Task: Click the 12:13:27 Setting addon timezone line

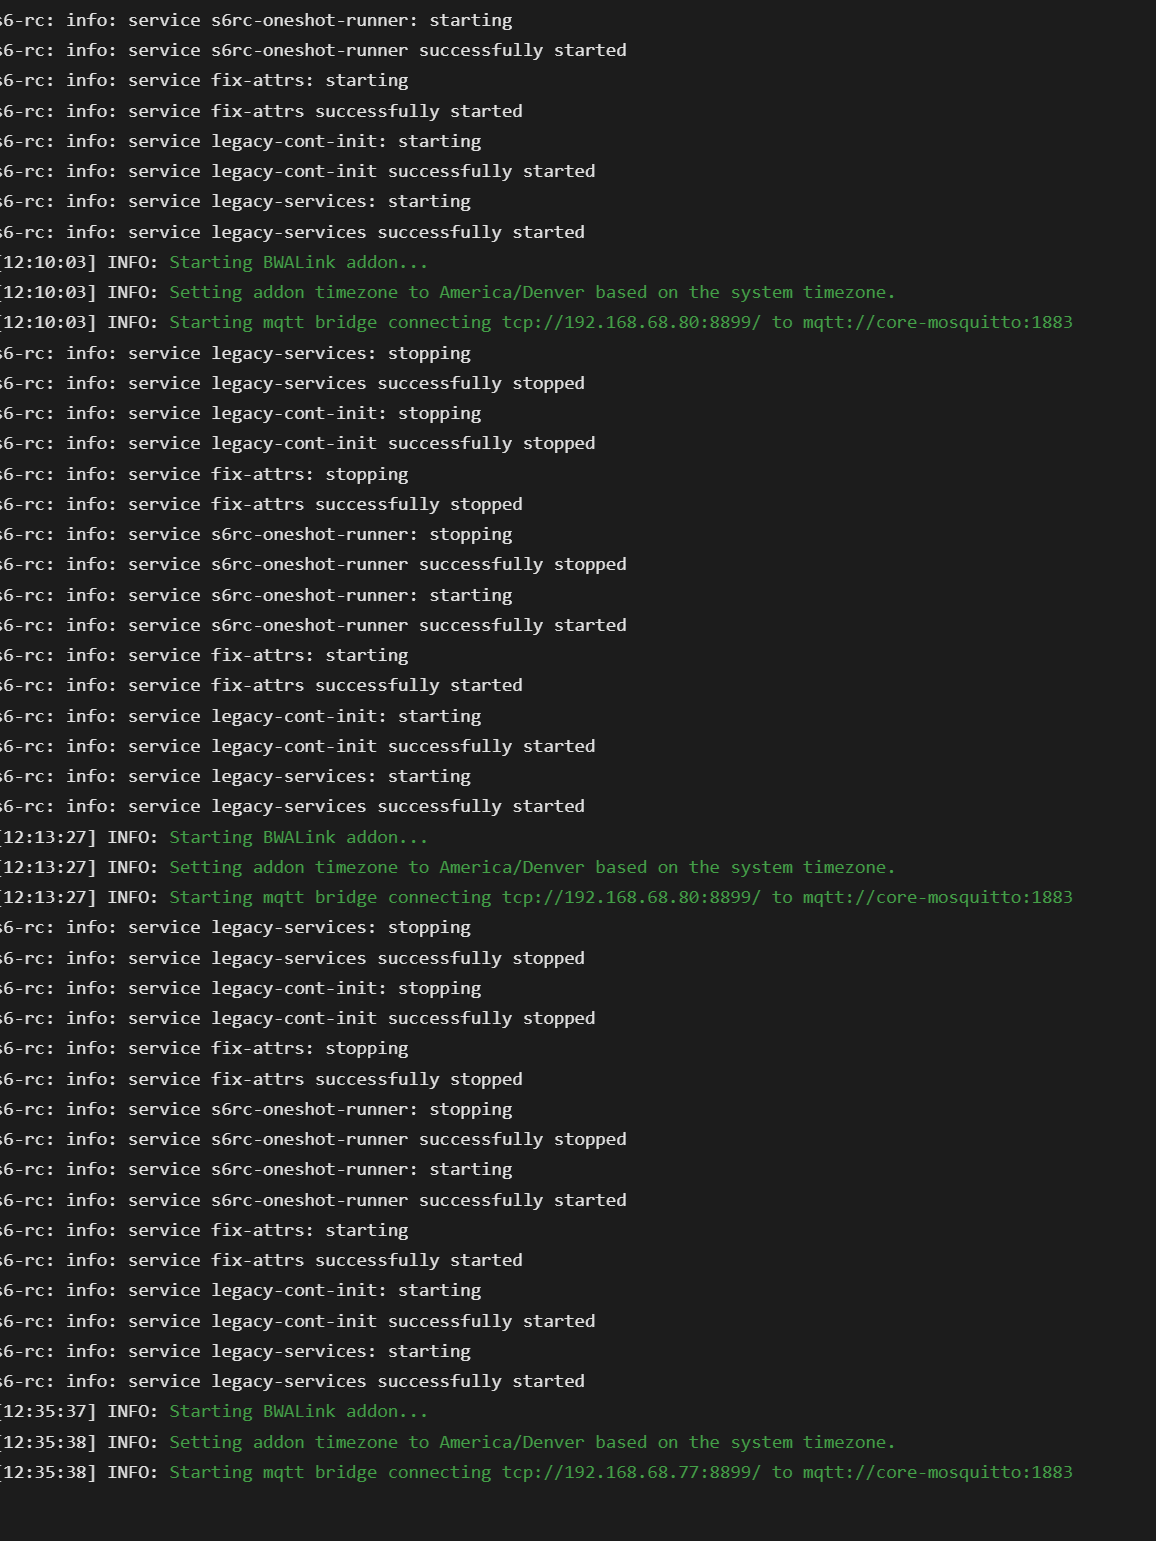Action: point(532,867)
